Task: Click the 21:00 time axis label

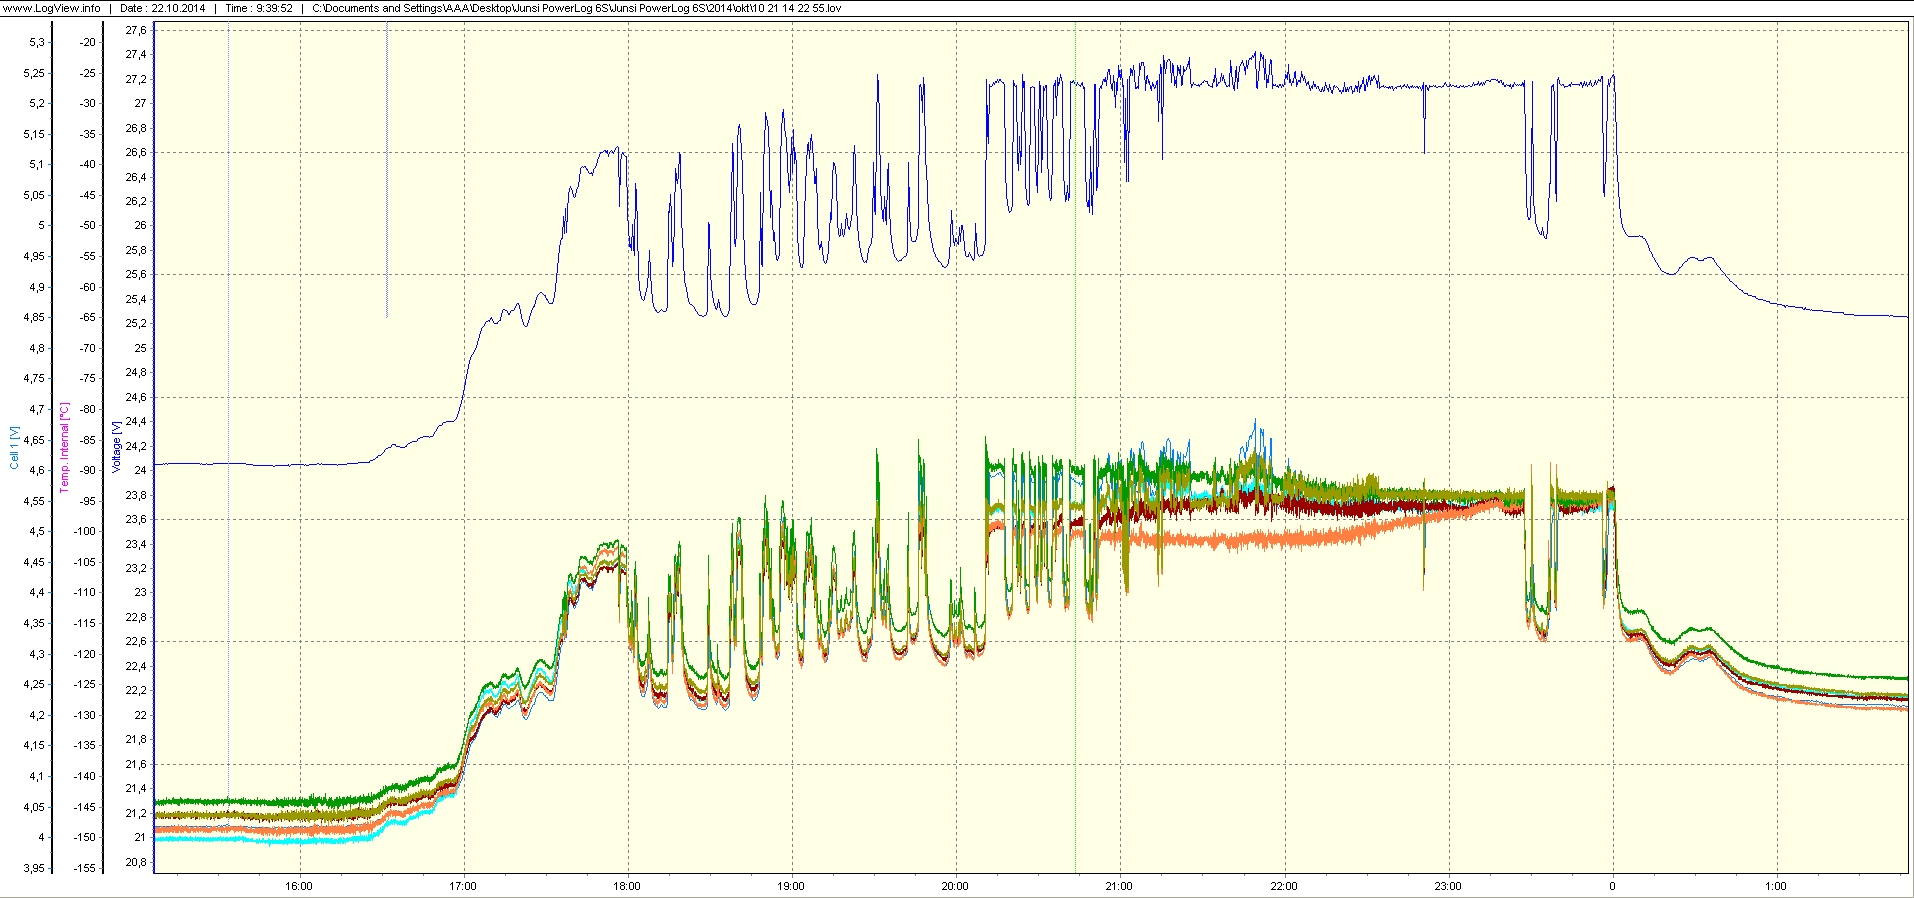Action: 1119,886
